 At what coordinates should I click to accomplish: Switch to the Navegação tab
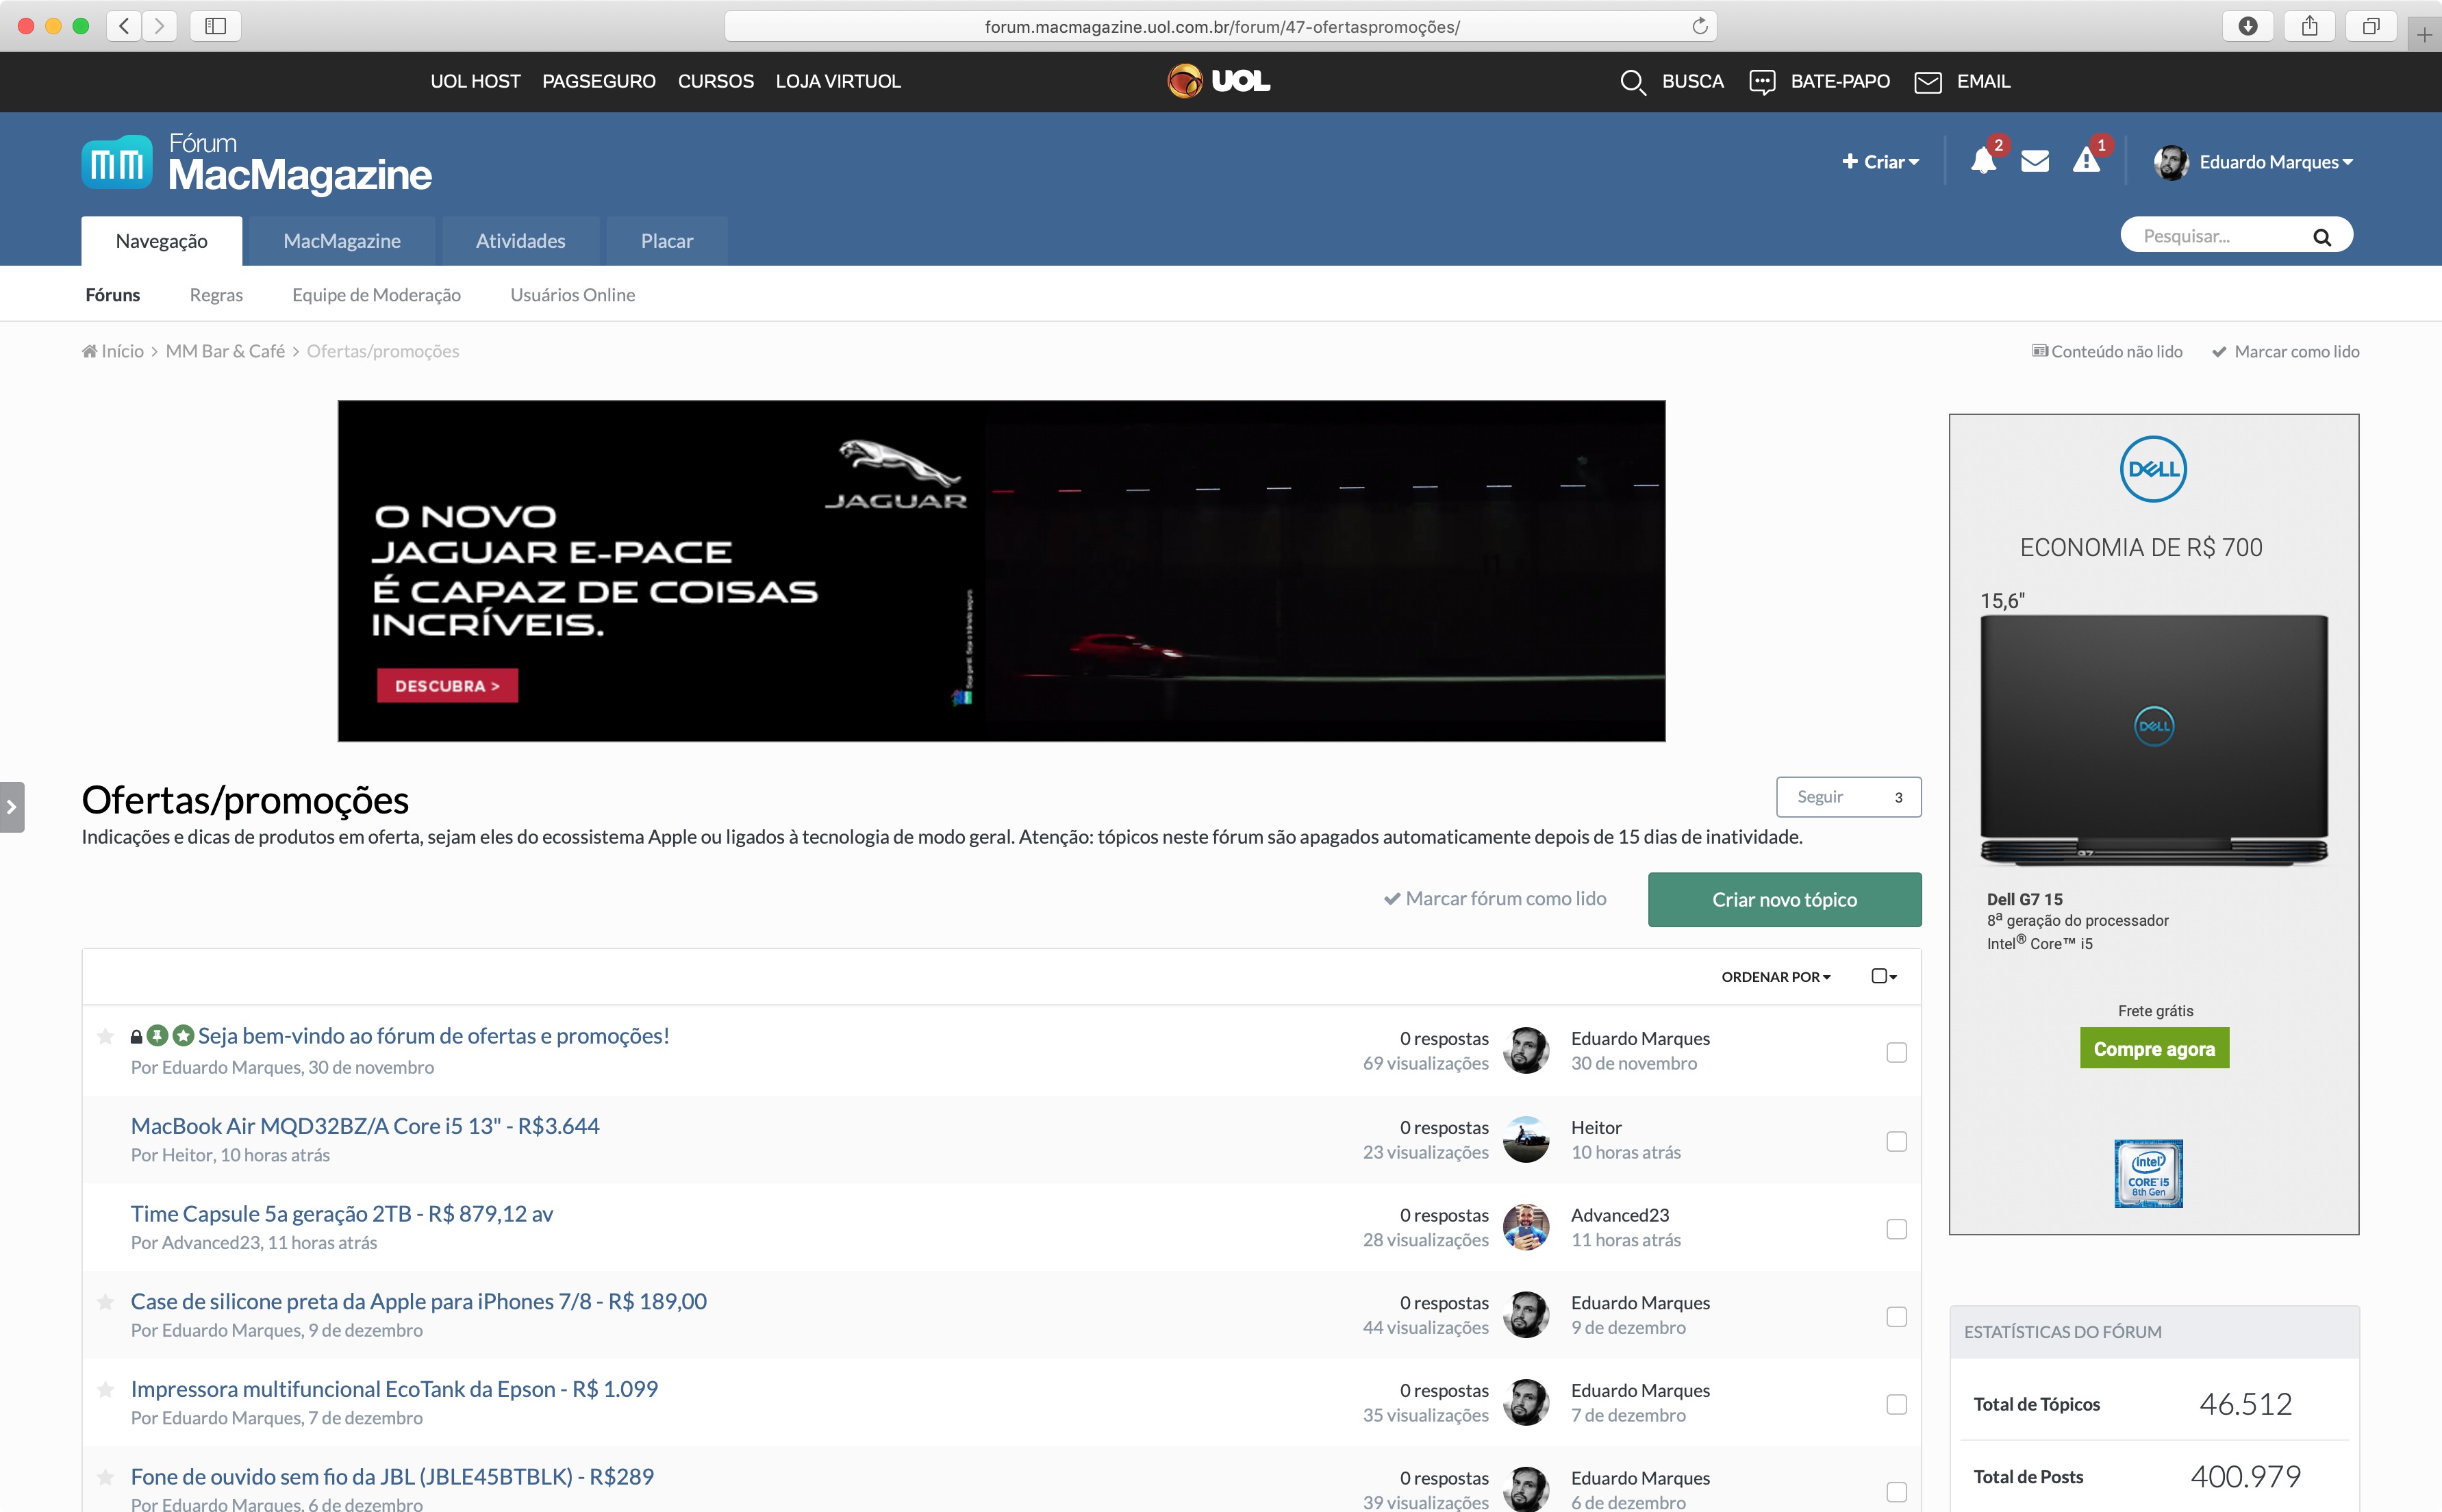(x=162, y=241)
